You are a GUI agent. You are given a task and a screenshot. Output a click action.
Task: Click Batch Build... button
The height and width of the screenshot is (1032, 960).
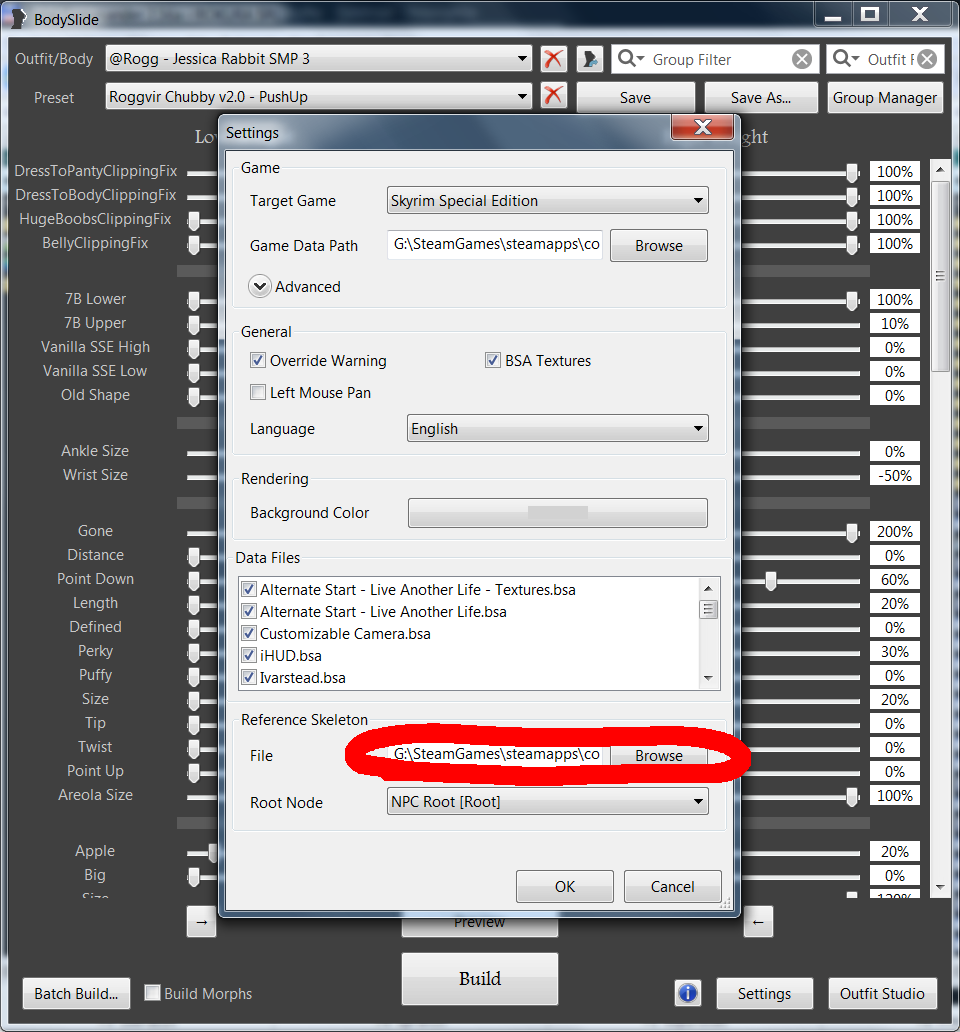point(76,993)
